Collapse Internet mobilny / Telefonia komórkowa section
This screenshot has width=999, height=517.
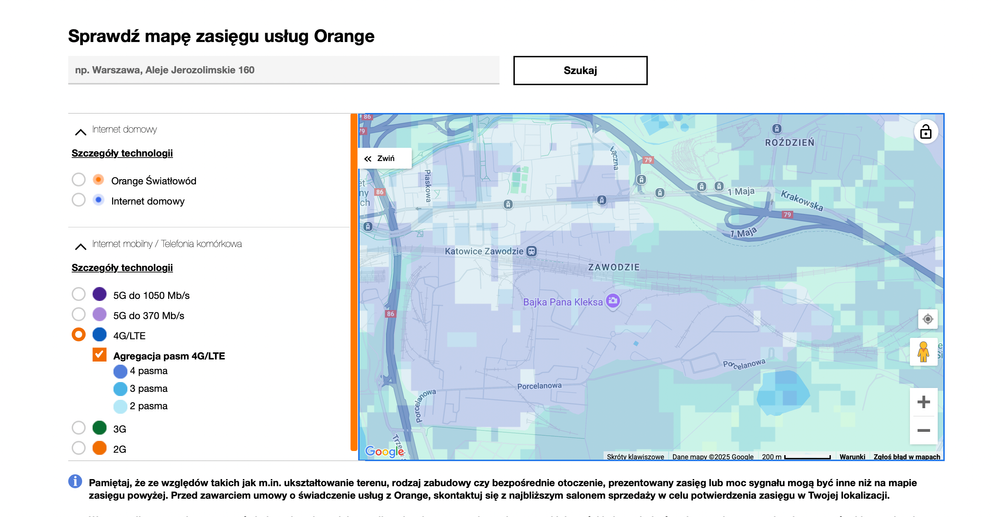[79, 244]
